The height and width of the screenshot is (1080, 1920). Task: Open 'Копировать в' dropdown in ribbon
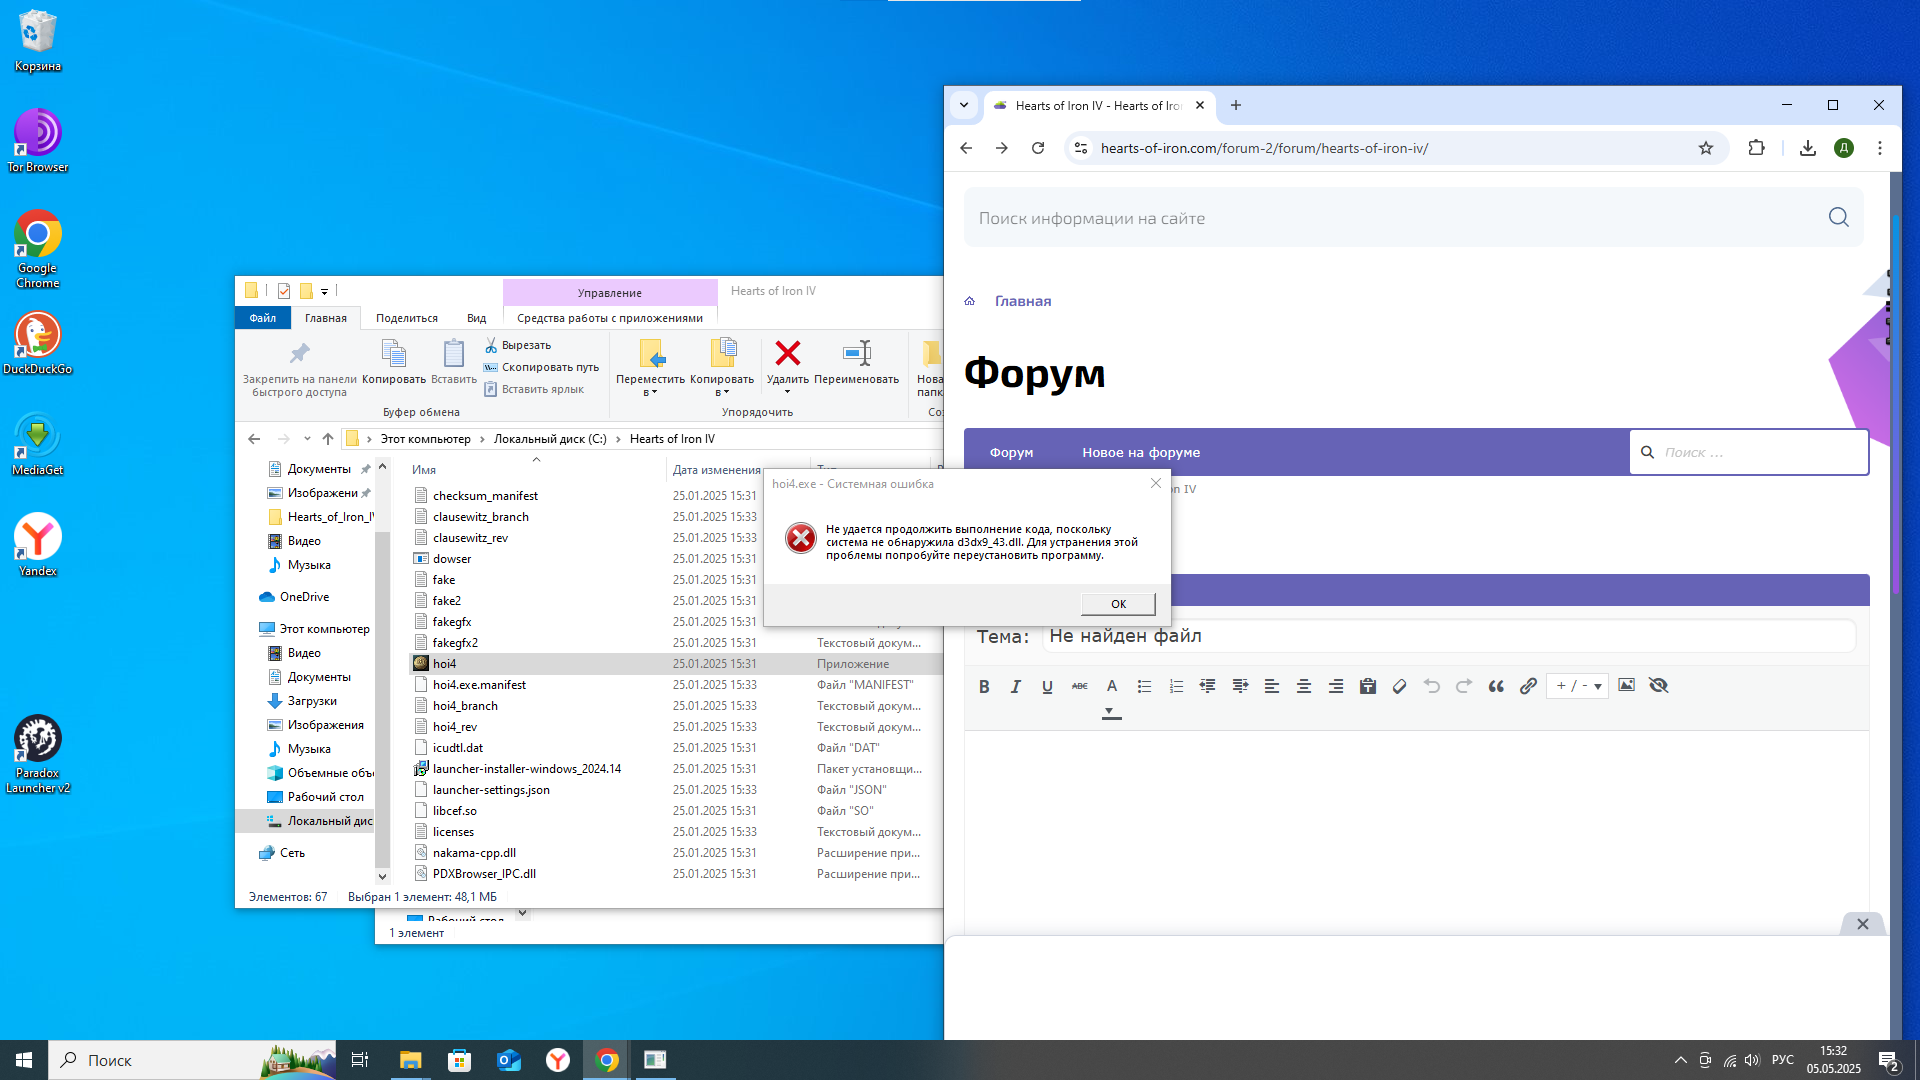tap(722, 368)
